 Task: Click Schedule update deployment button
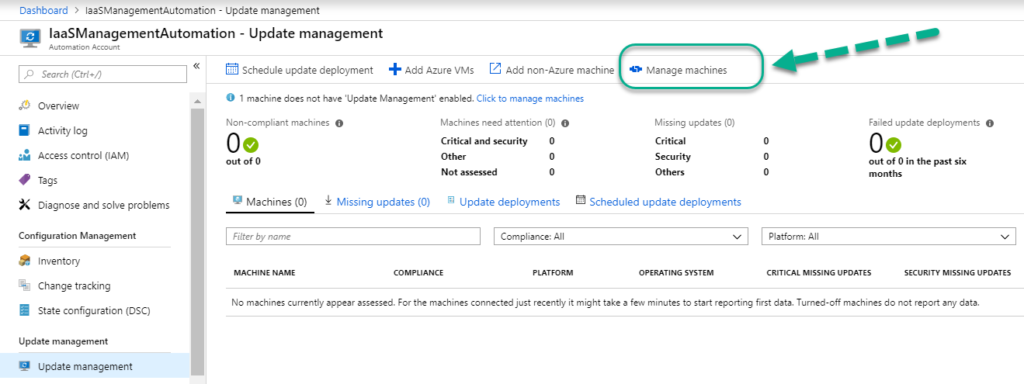[300, 70]
